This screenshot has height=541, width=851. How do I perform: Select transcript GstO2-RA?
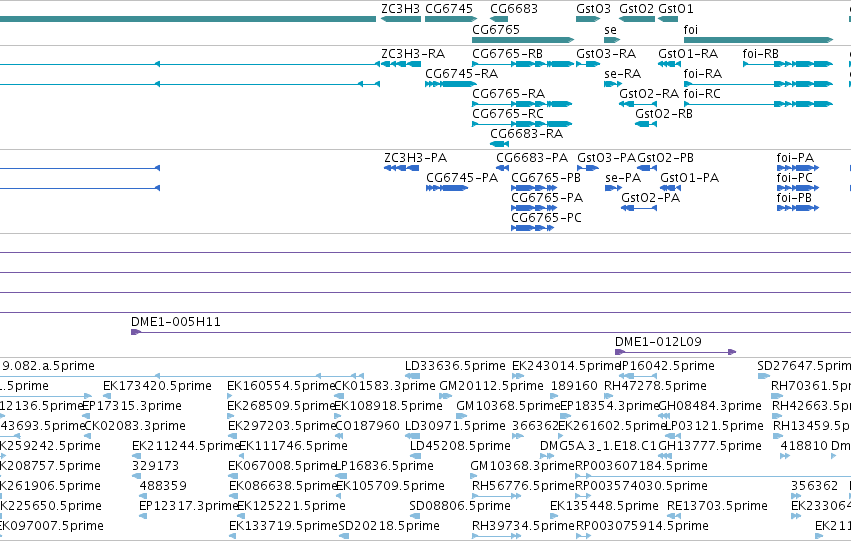pyautogui.click(x=649, y=94)
